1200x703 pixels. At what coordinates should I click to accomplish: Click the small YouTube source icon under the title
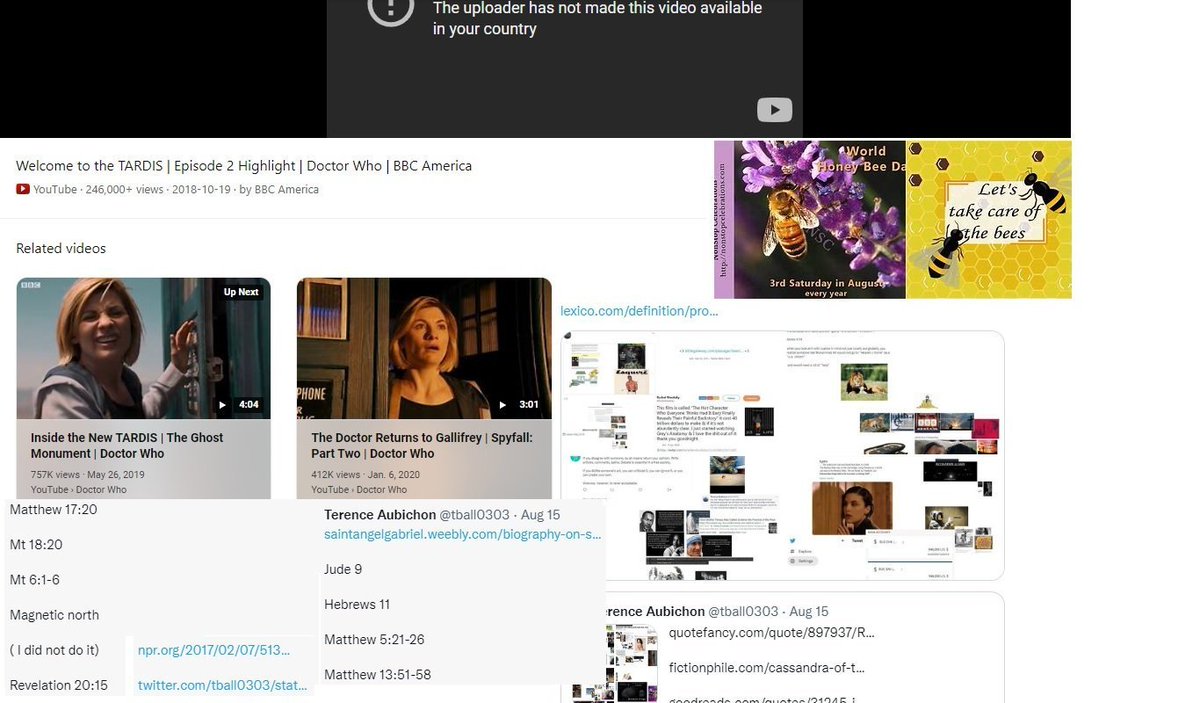coord(23,189)
